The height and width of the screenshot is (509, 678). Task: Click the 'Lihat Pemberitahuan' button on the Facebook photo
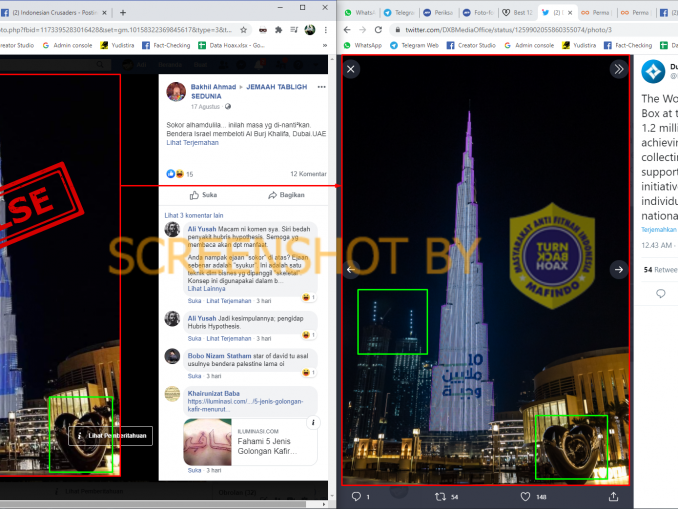111,435
